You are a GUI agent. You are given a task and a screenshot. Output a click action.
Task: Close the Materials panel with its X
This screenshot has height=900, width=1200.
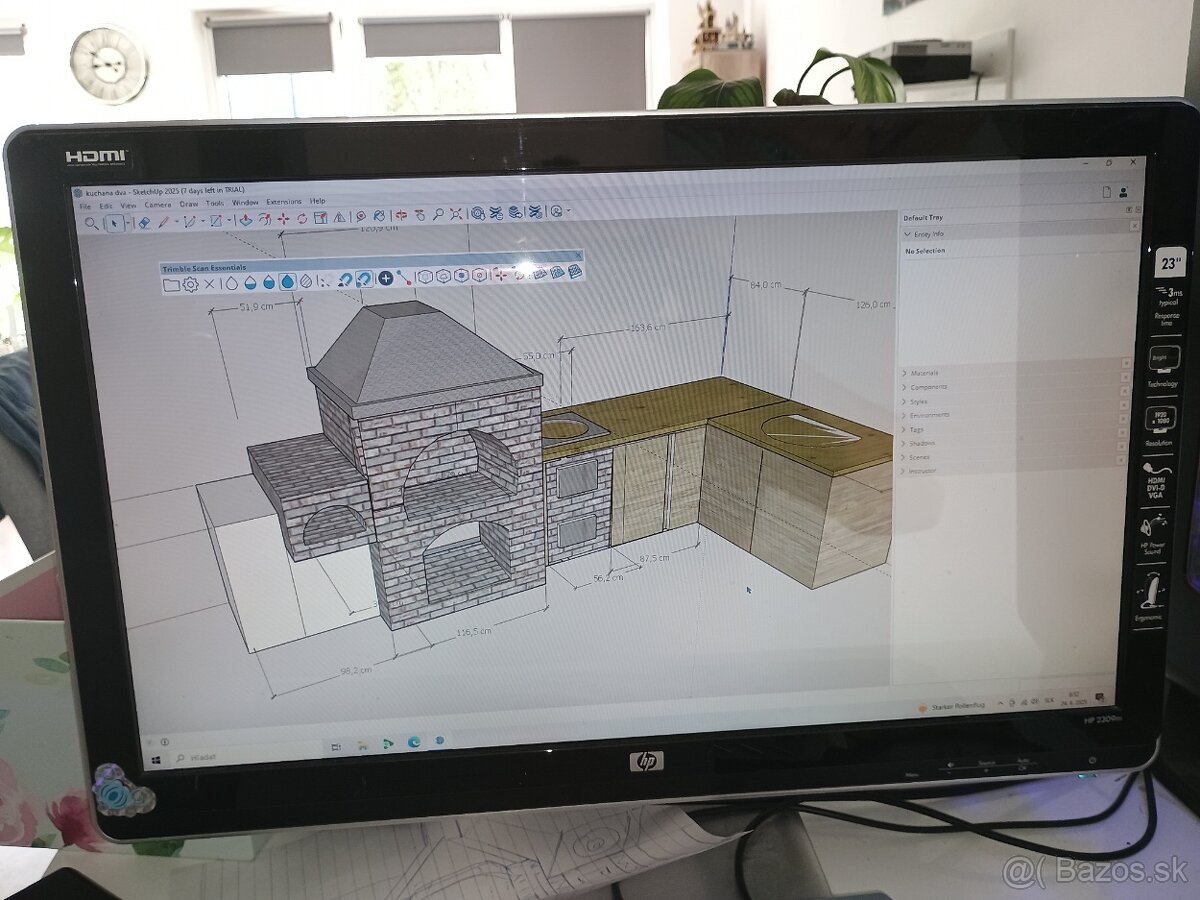click(x=1127, y=363)
